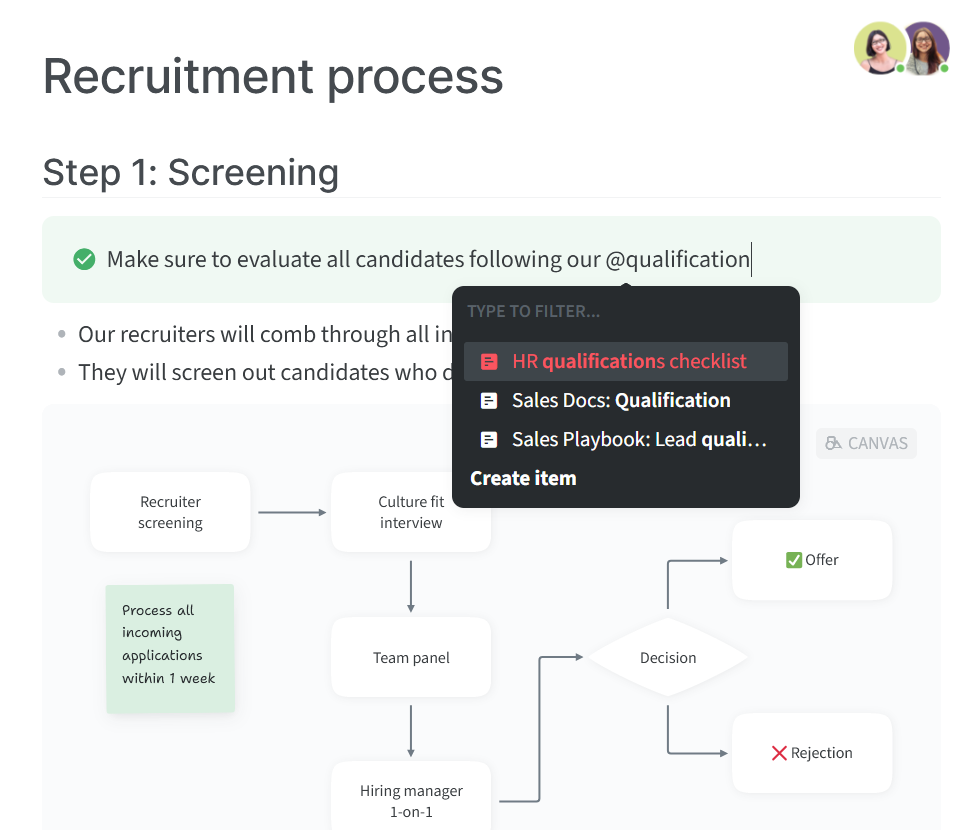The height and width of the screenshot is (830, 980).
Task: Click Create item in the mention popup
Action: click(523, 478)
